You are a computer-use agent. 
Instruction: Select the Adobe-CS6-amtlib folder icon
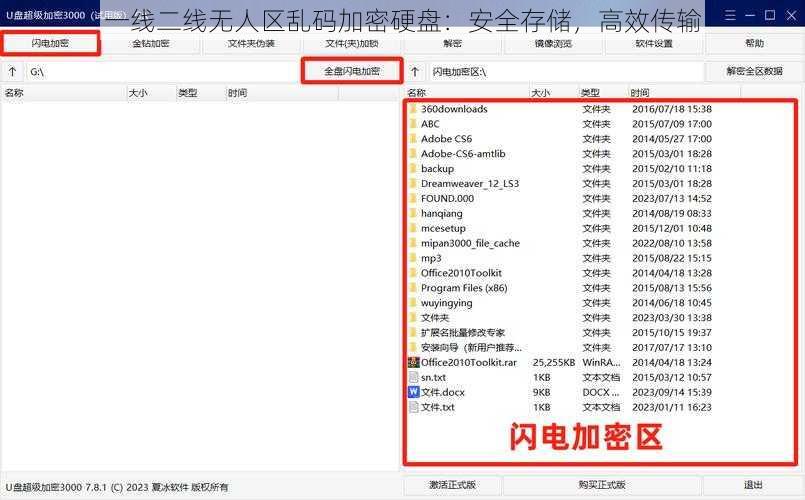(x=413, y=153)
